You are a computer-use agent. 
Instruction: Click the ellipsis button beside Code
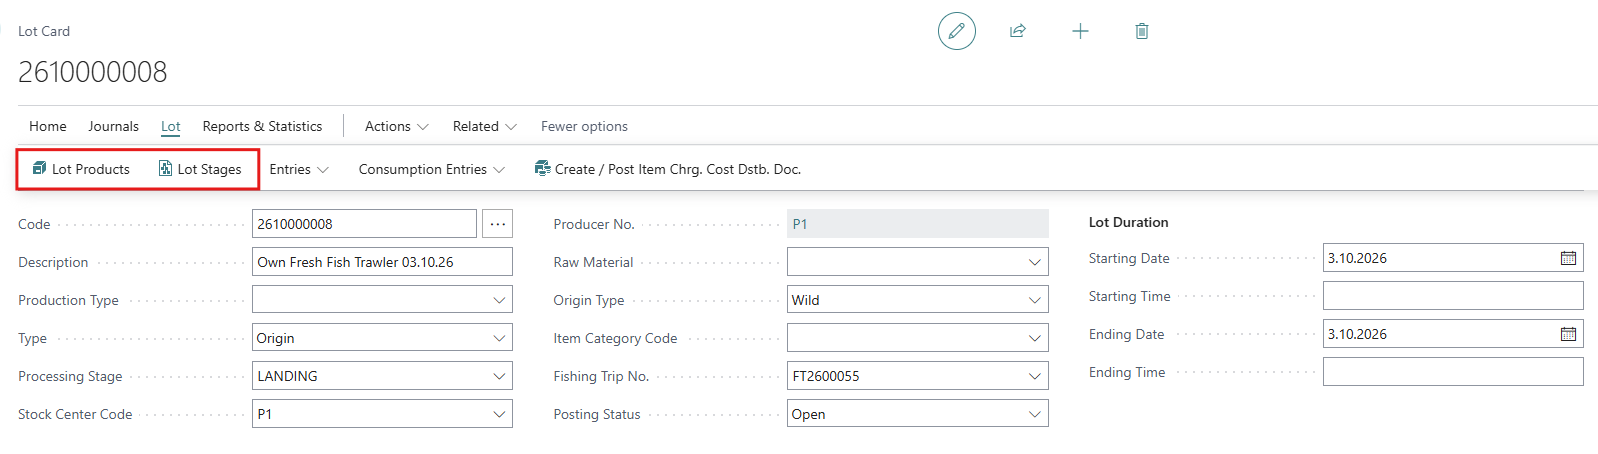[497, 224]
